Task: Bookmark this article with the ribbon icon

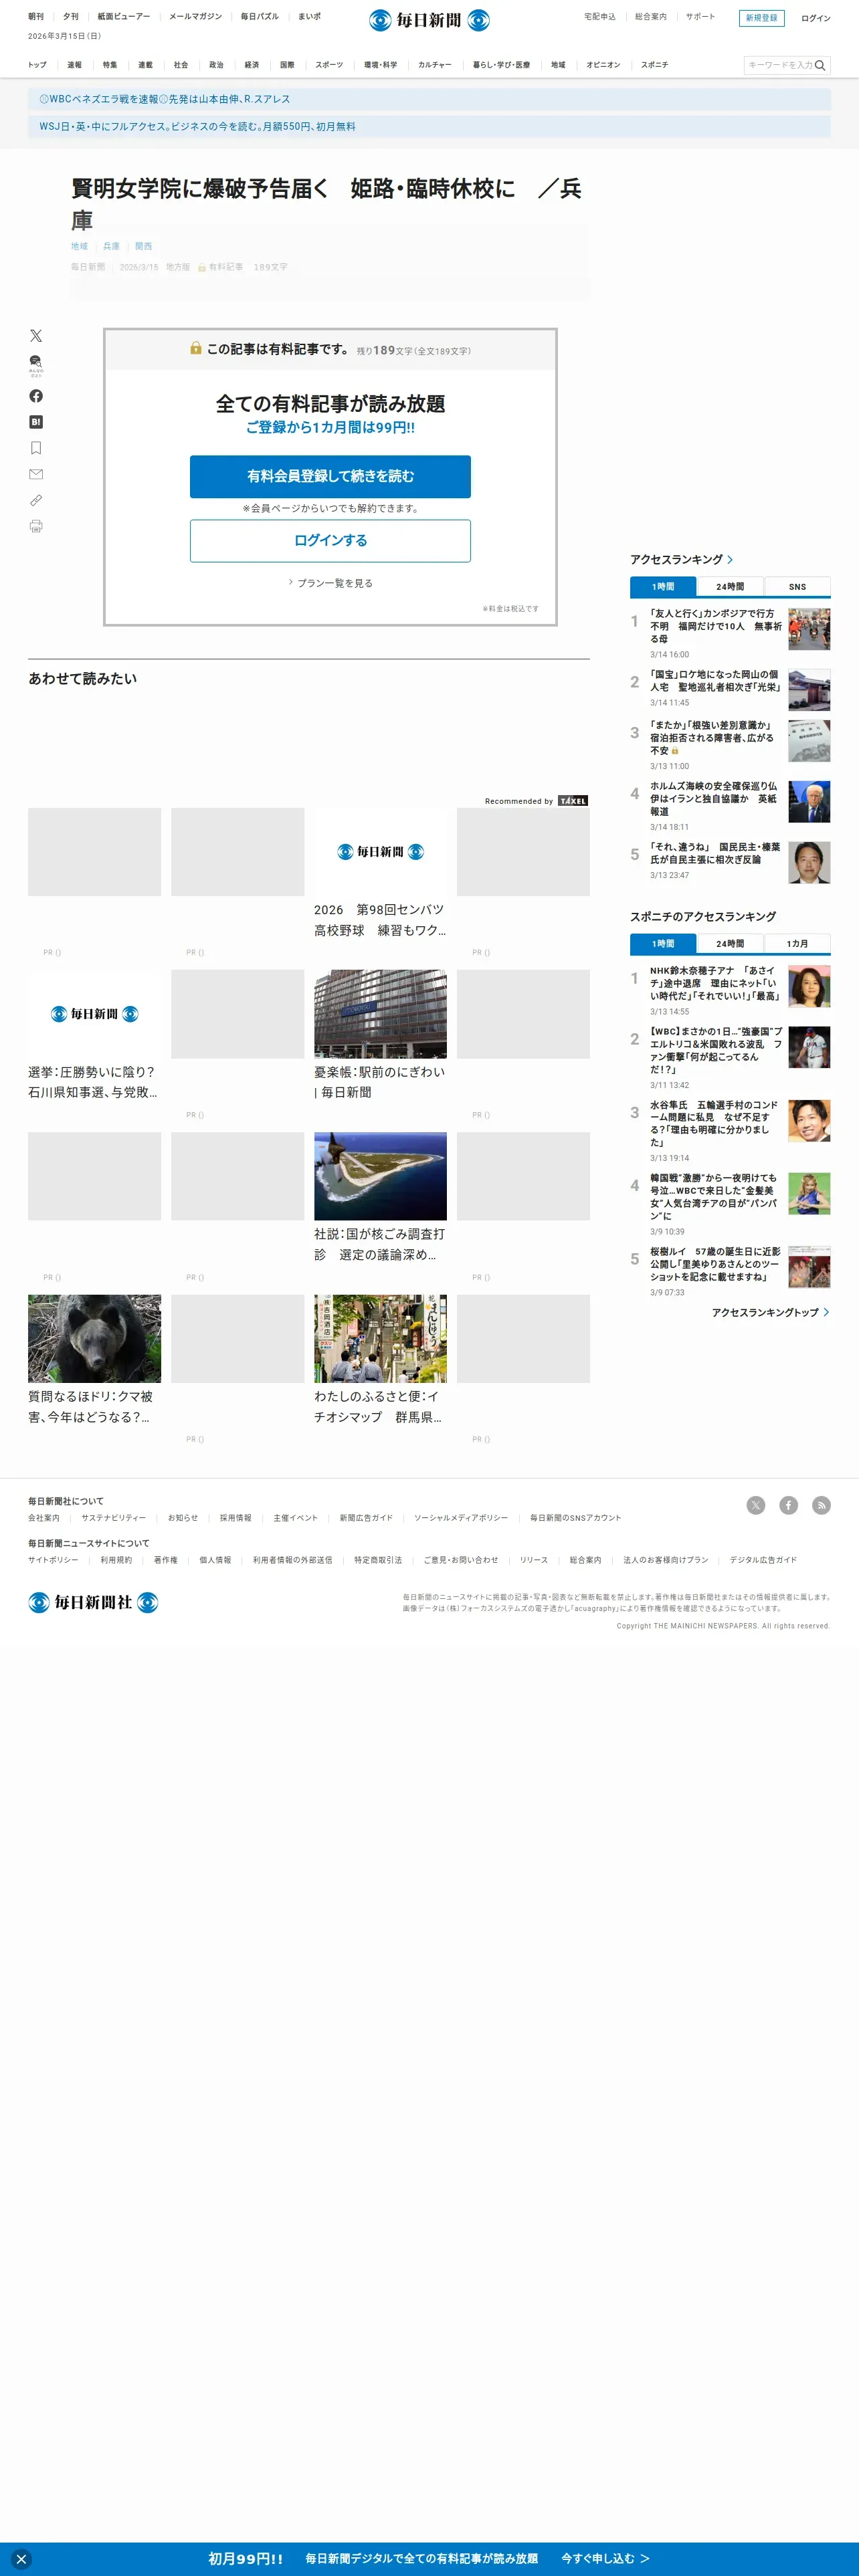Action: point(36,448)
